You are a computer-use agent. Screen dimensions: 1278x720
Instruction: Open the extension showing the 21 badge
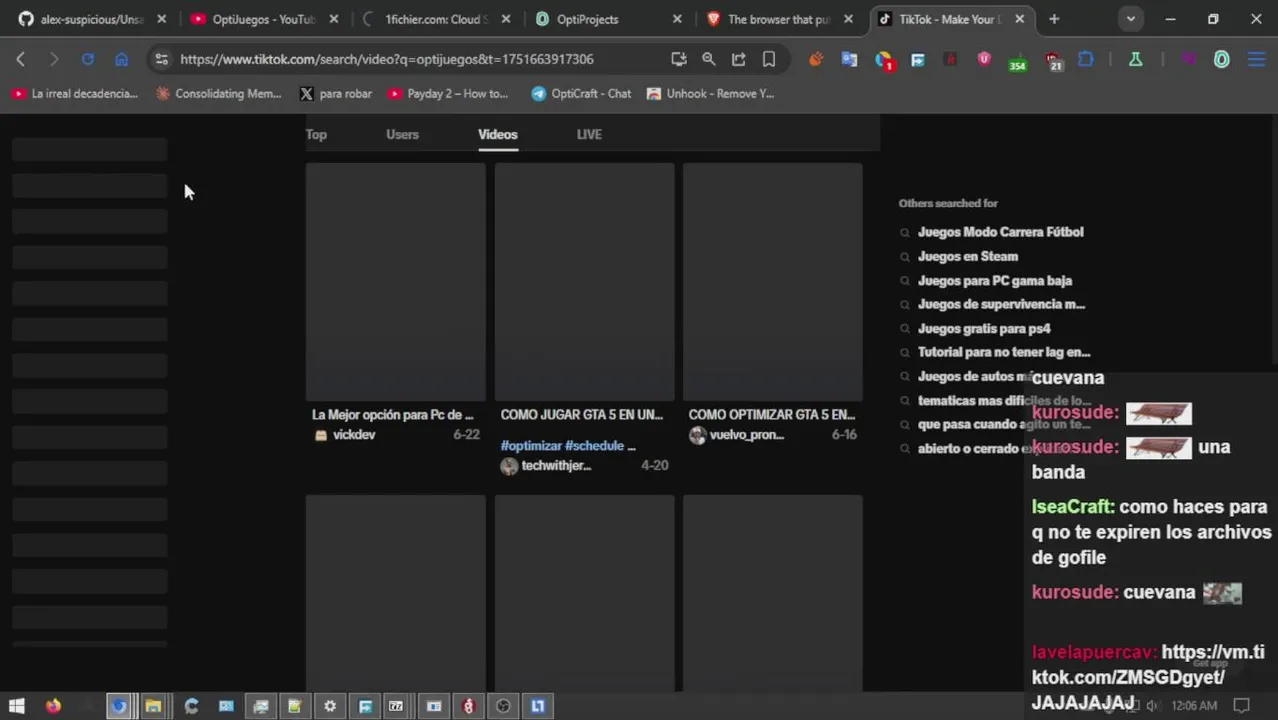point(1054,61)
